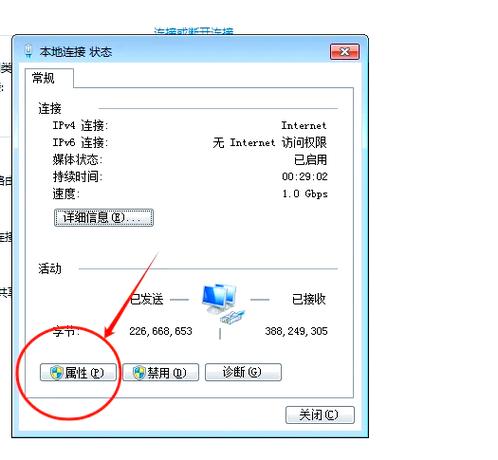Click the 禁用(D) disable button
This screenshot has height=460, width=498.
click(x=161, y=372)
